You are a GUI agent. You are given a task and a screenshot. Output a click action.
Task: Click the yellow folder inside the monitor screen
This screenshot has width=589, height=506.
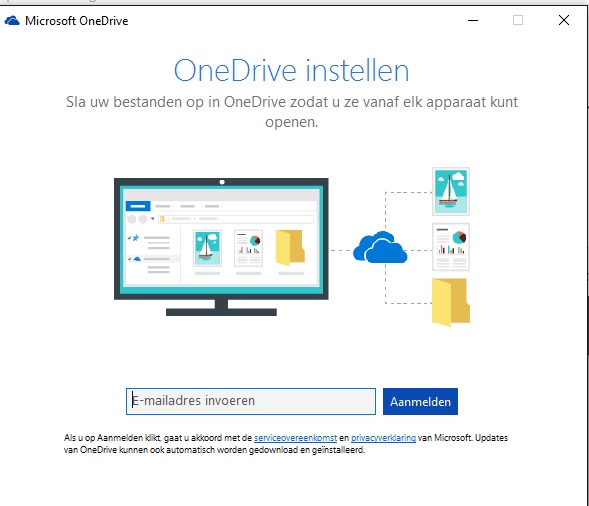(x=290, y=248)
